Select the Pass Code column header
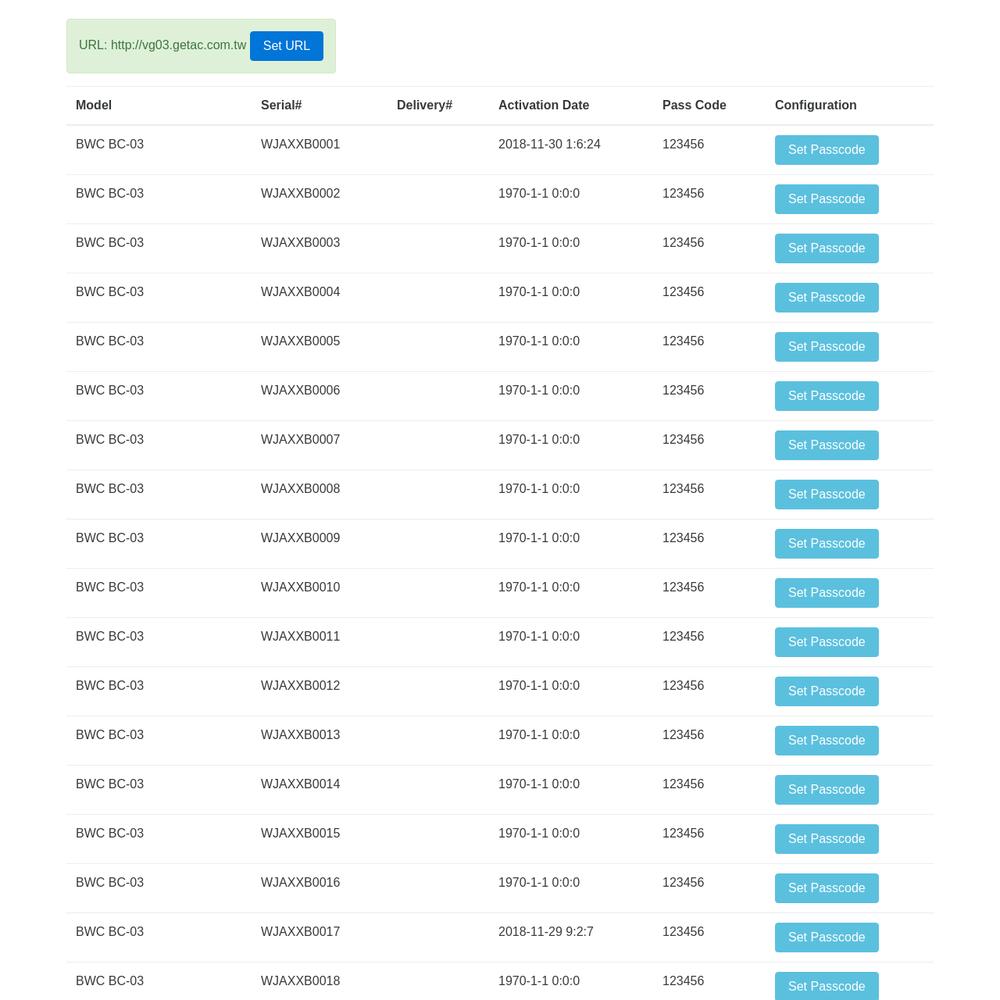Viewport: 1000px width, 1000px height. (x=694, y=105)
